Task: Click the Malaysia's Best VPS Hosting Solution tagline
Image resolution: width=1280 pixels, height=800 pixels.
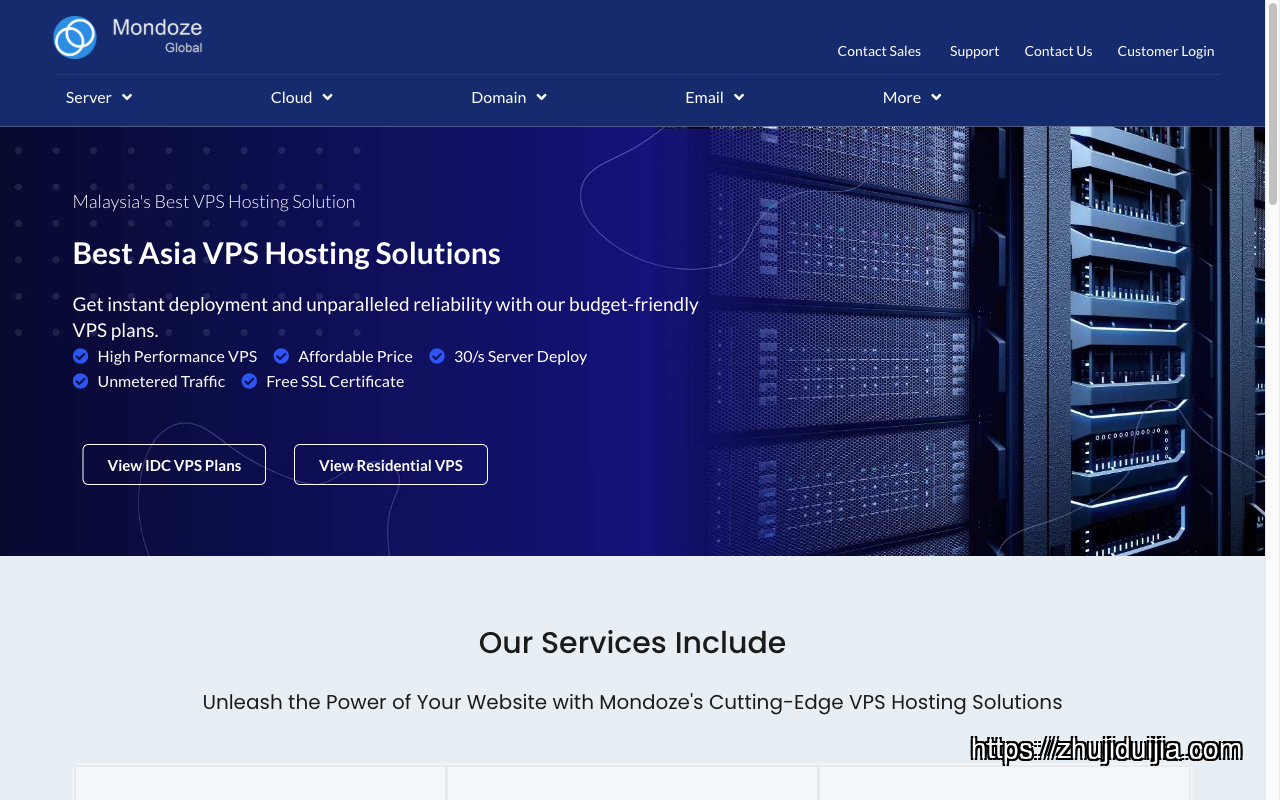Action: click(214, 201)
